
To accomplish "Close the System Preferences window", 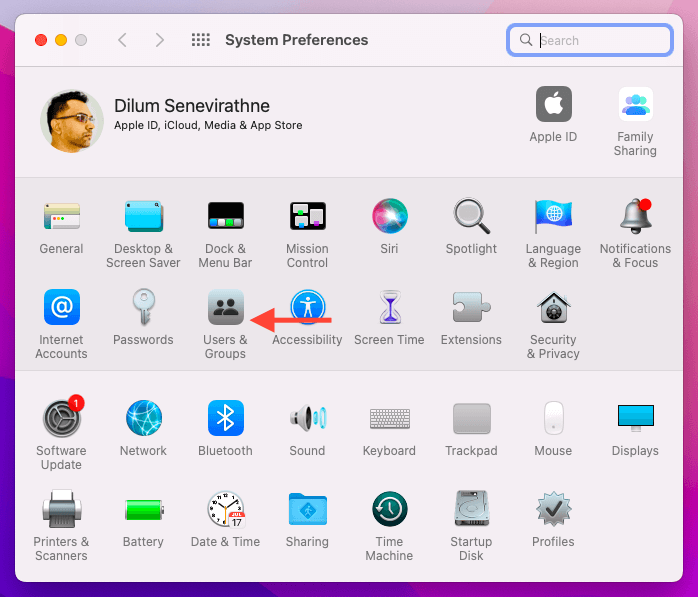I will pos(41,40).
